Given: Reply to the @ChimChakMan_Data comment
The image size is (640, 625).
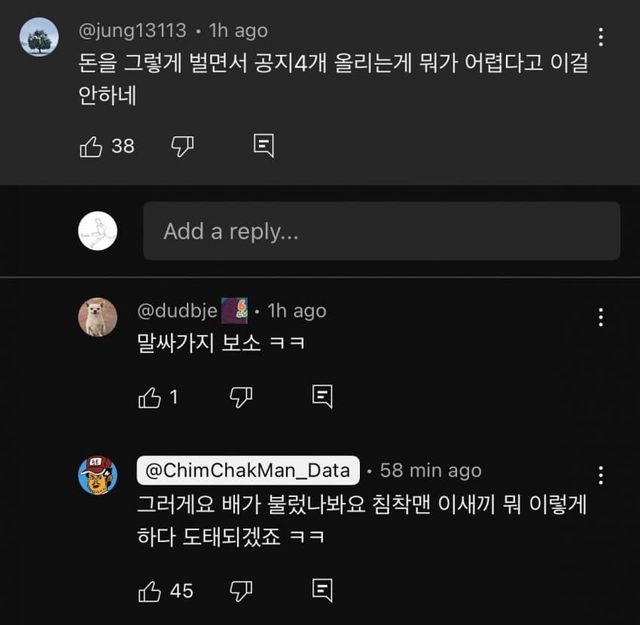Looking at the screenshot, I should tap(322, 591).
